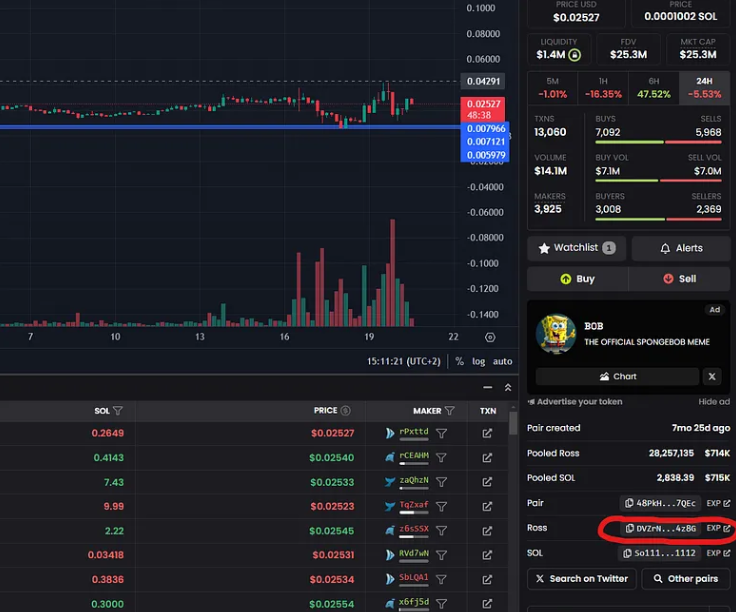Toggle percent scale on the chart

(x=460, y=361)
